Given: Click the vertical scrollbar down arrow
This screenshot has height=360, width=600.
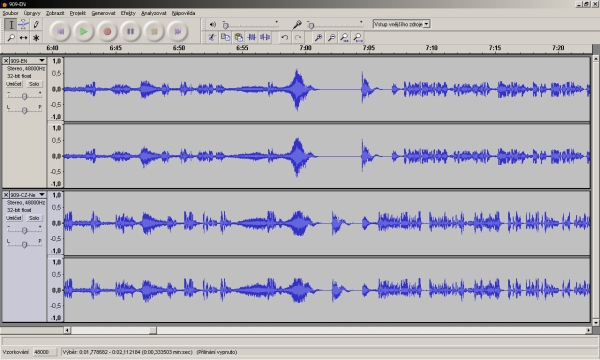Looking at the screenshot, I should tap(596, 322).
